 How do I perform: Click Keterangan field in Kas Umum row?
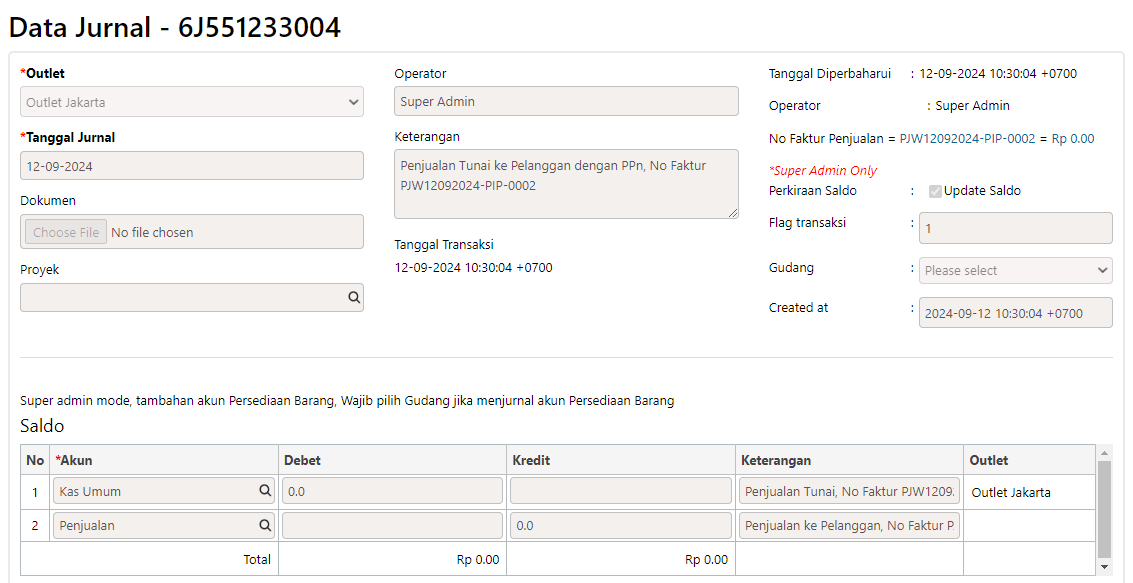(x=849, y=491)
